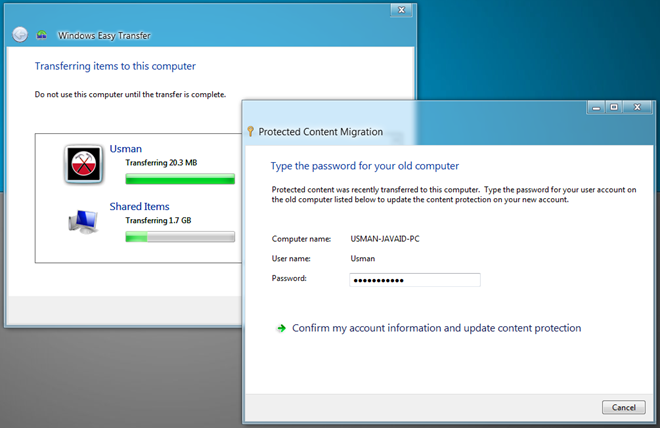660x428 pixels.
Task: Click the 'User name:' label
Action: [x=291, y=259]
